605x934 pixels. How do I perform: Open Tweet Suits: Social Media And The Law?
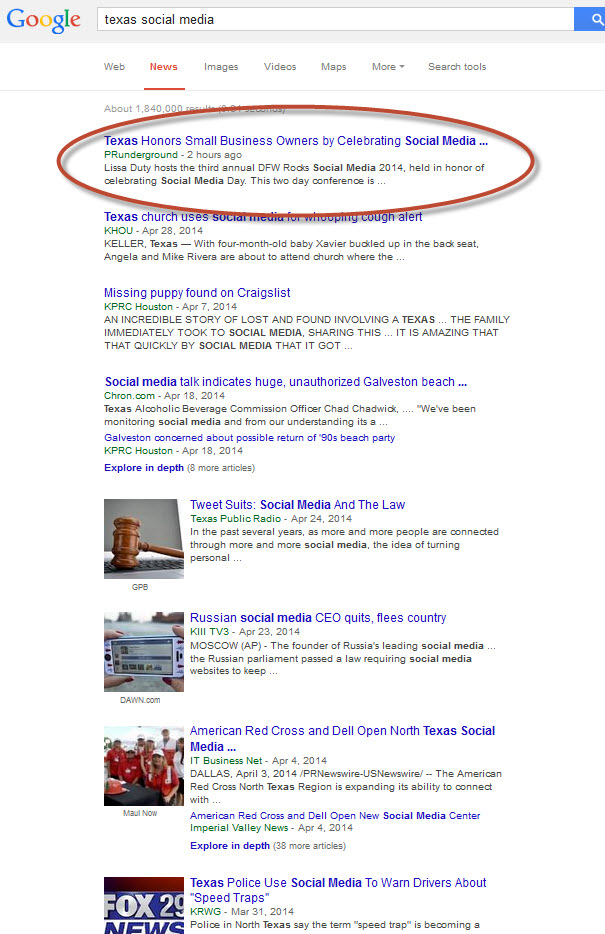coord(297,505)
